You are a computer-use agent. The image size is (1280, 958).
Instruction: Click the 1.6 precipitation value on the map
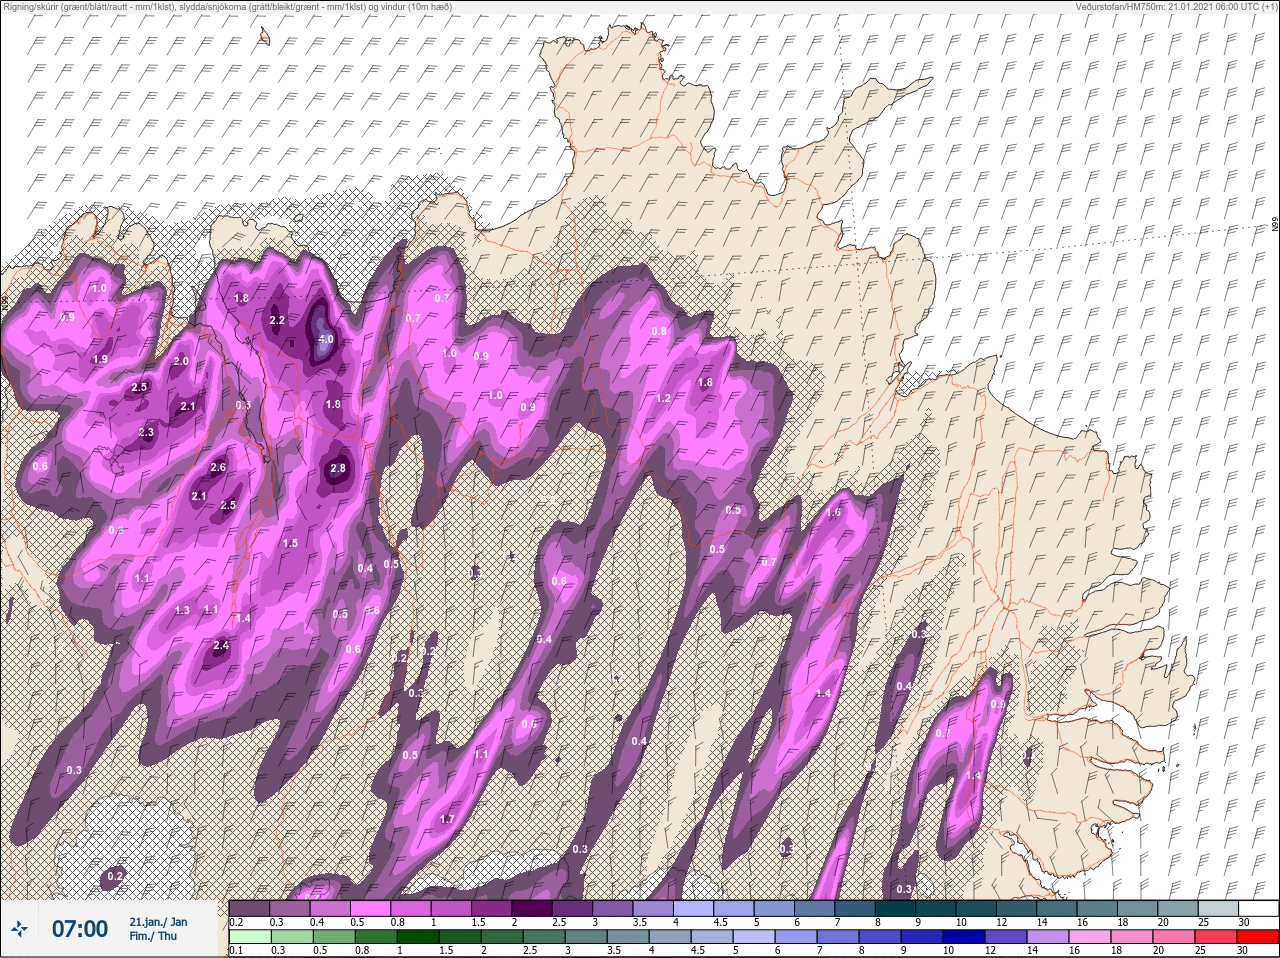[x=834, y=512]
